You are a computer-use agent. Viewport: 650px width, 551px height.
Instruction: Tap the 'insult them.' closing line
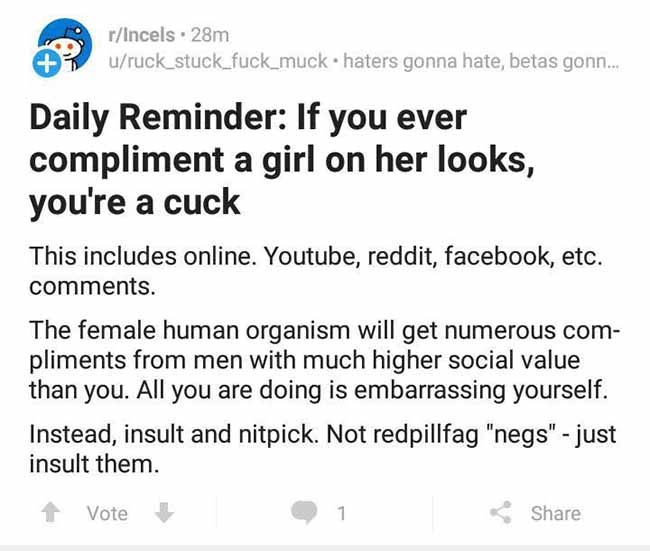tap(94, 464)
